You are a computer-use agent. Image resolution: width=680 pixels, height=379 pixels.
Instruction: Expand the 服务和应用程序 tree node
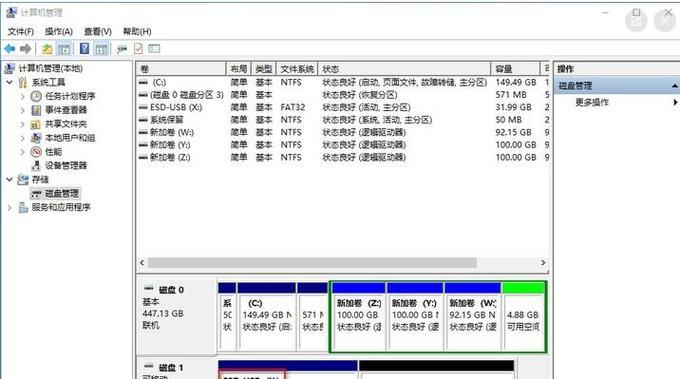click(x=10, y=208)
